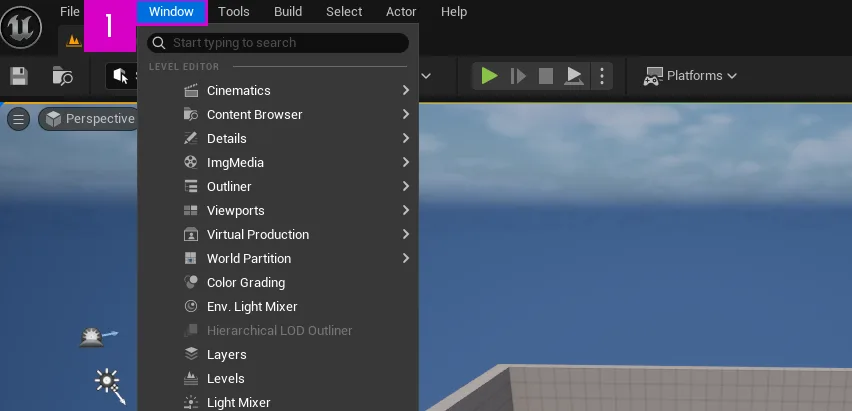852x411 pixels.
Task: Click the Platforms gamepad icon
Action: pos(653,76)
